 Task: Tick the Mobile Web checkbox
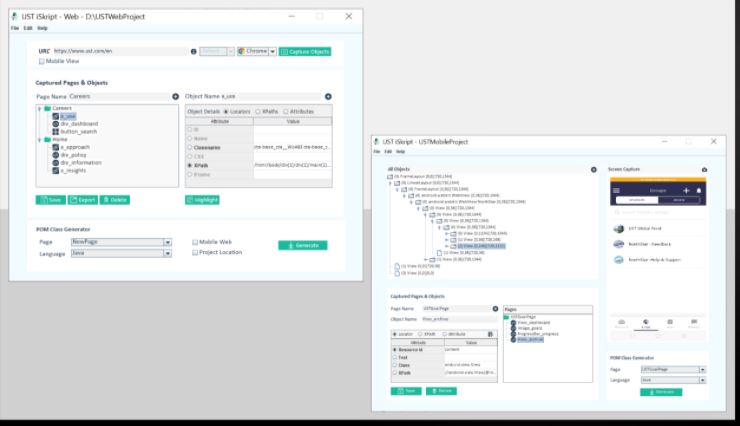(195, 242)
